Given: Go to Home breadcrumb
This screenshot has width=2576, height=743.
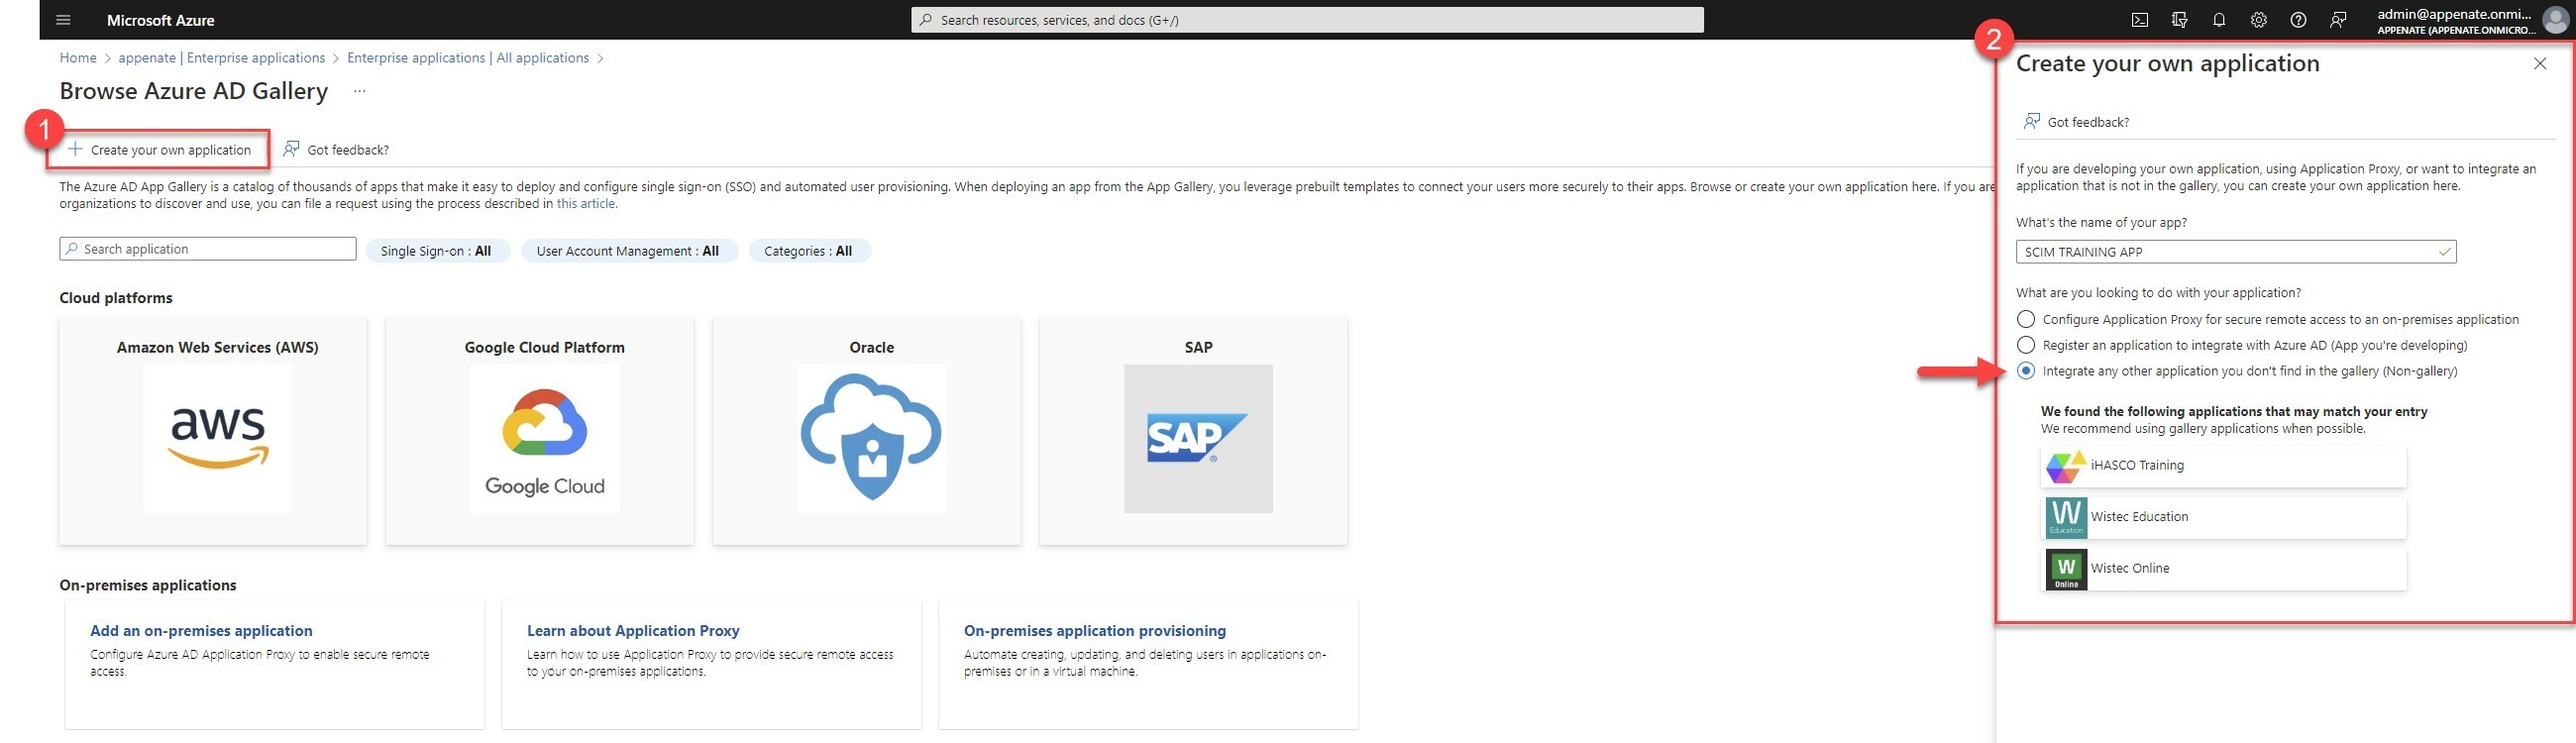Looking at the screenshot, I should 78,58.
